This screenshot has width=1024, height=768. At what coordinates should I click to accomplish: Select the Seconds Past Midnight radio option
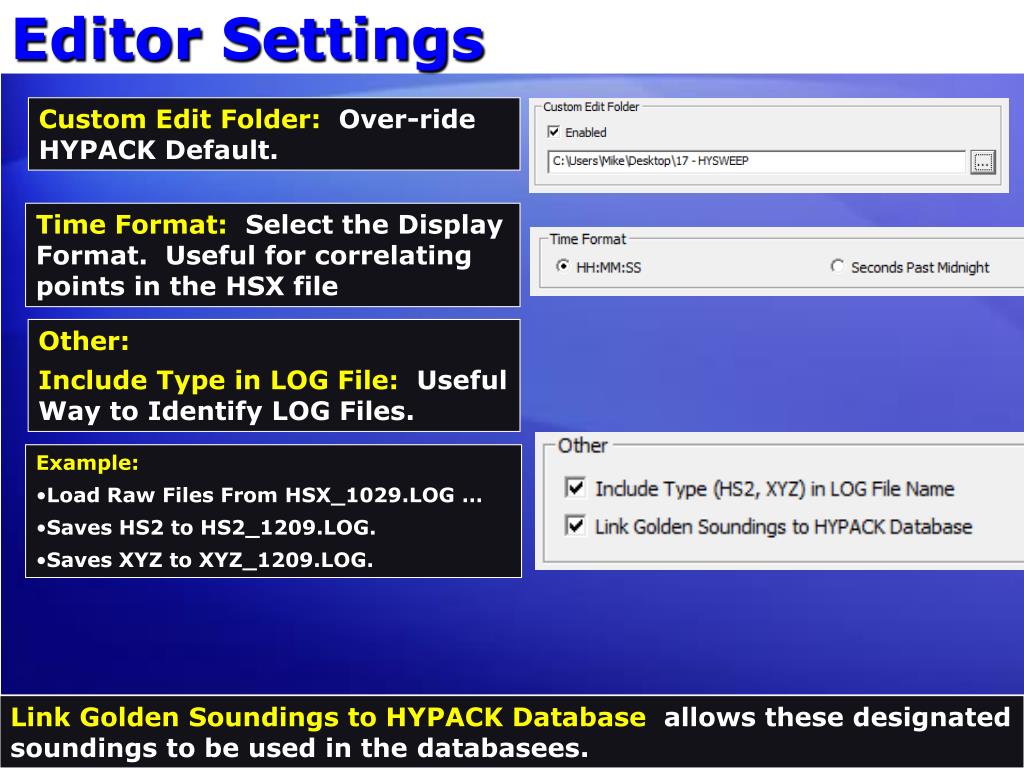(x=837, y=266)
